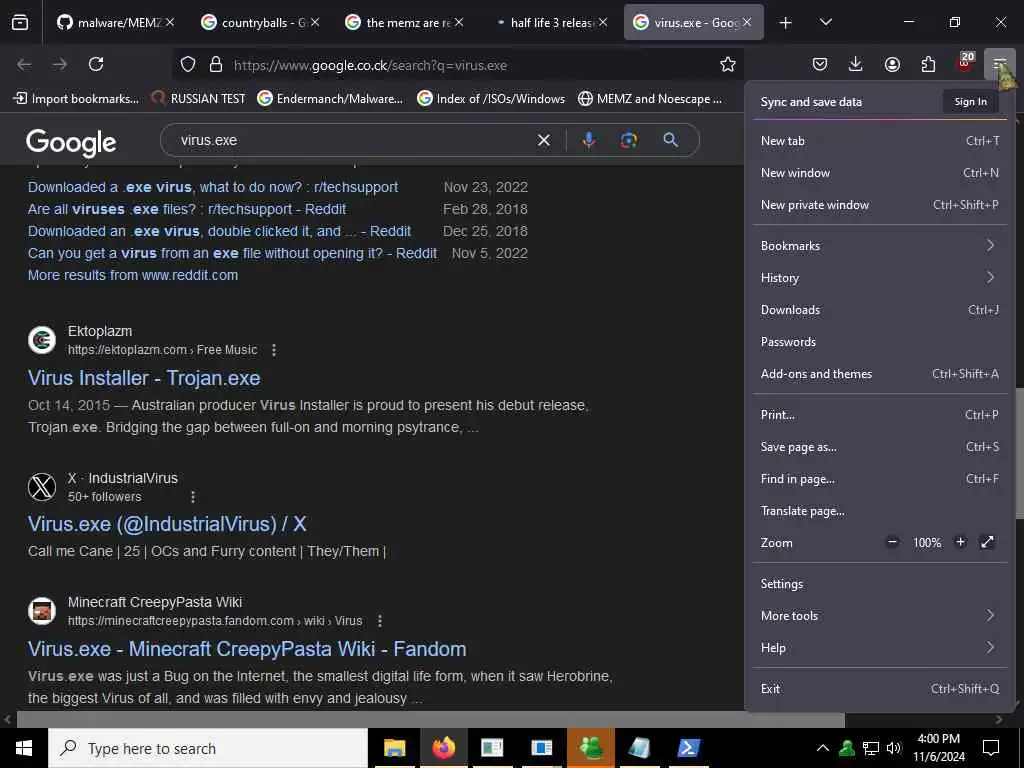Clear the Google search box

(x=543, y=140)
